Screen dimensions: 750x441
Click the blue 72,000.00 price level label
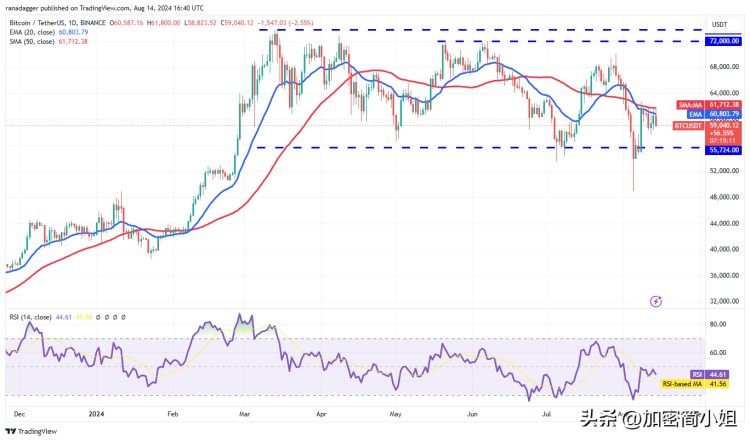tap(725, 41)
